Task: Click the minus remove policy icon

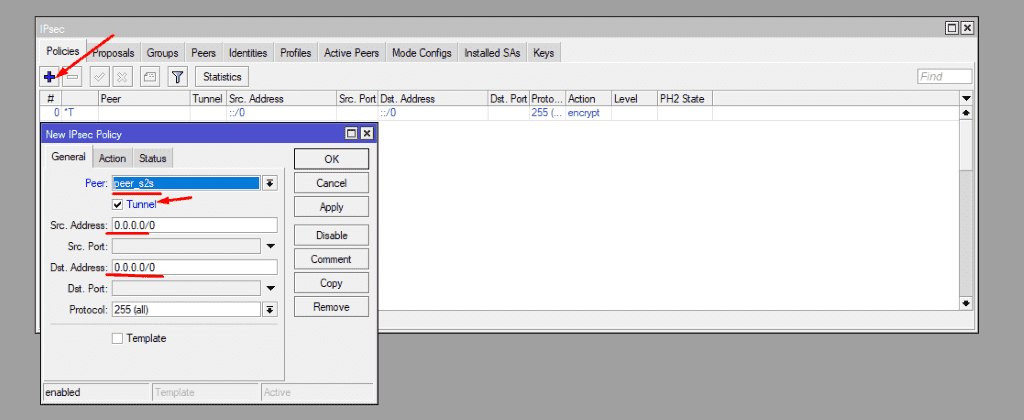Action: [72, 76]
